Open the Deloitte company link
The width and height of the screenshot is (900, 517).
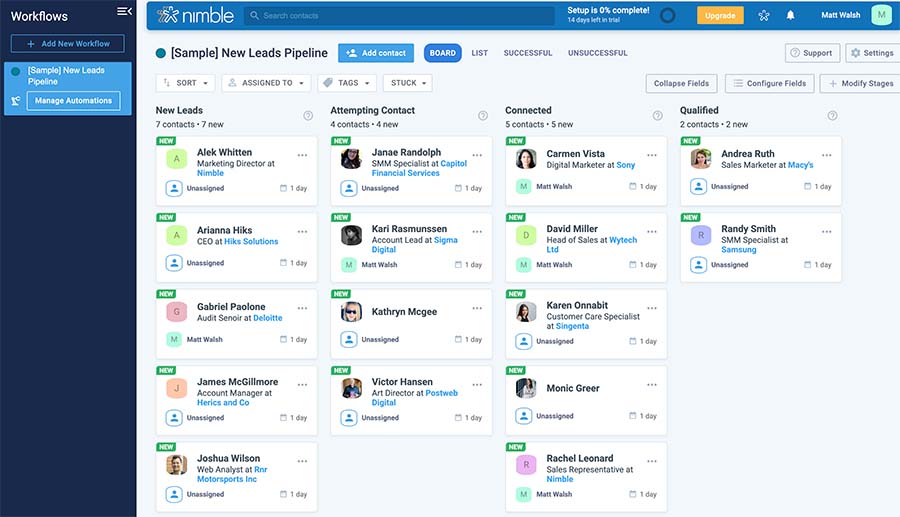267,318
